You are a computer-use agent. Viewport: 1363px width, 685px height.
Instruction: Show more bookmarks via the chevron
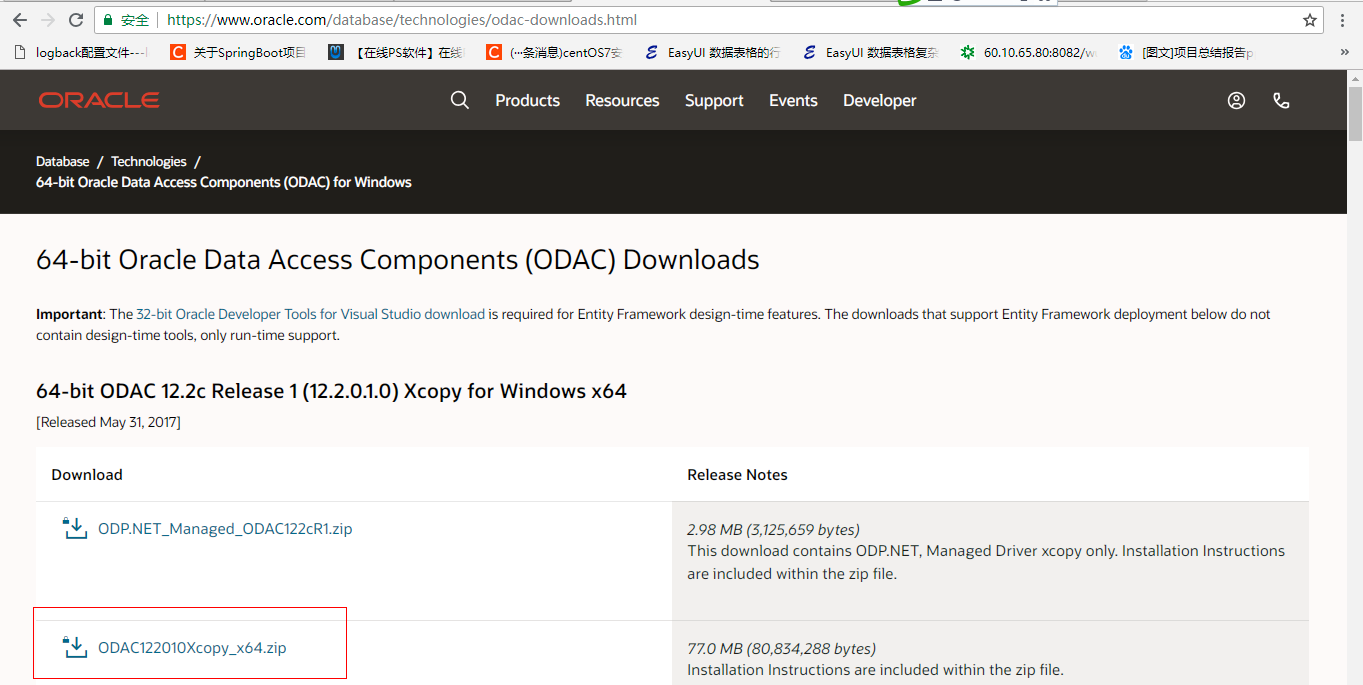[1345, 52]
